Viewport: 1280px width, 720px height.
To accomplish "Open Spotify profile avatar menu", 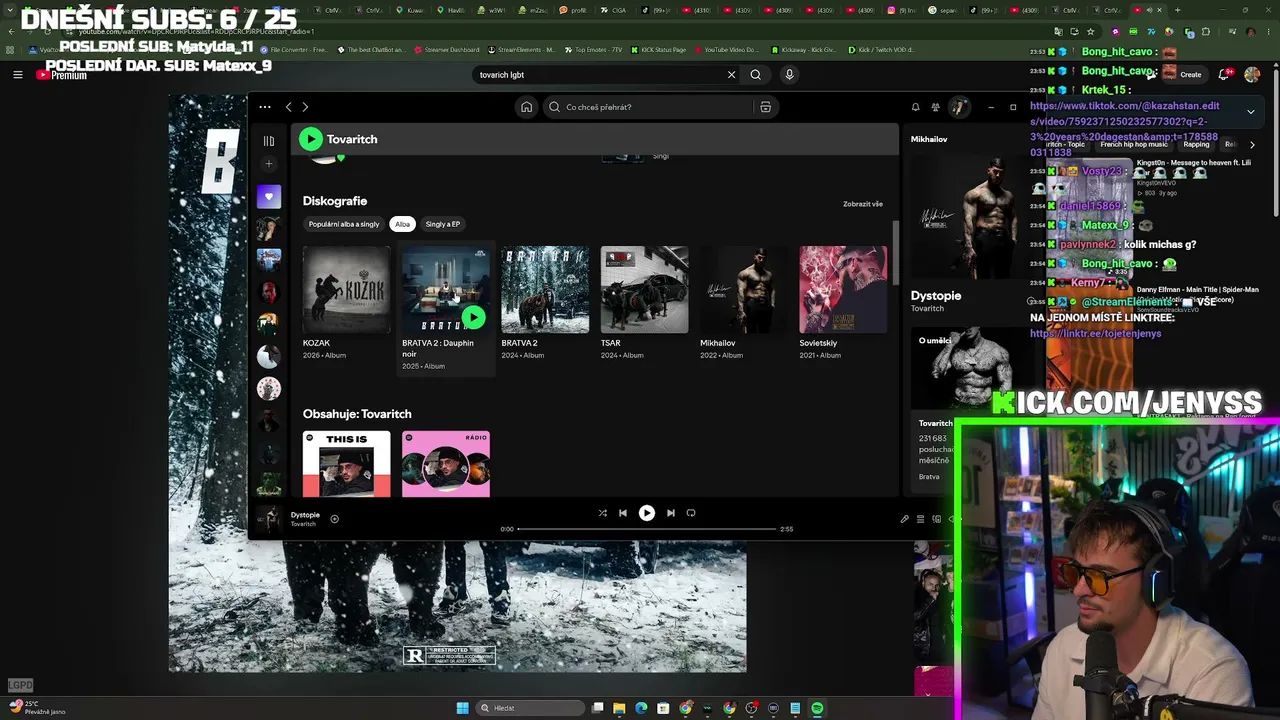I will coord(958,107).
